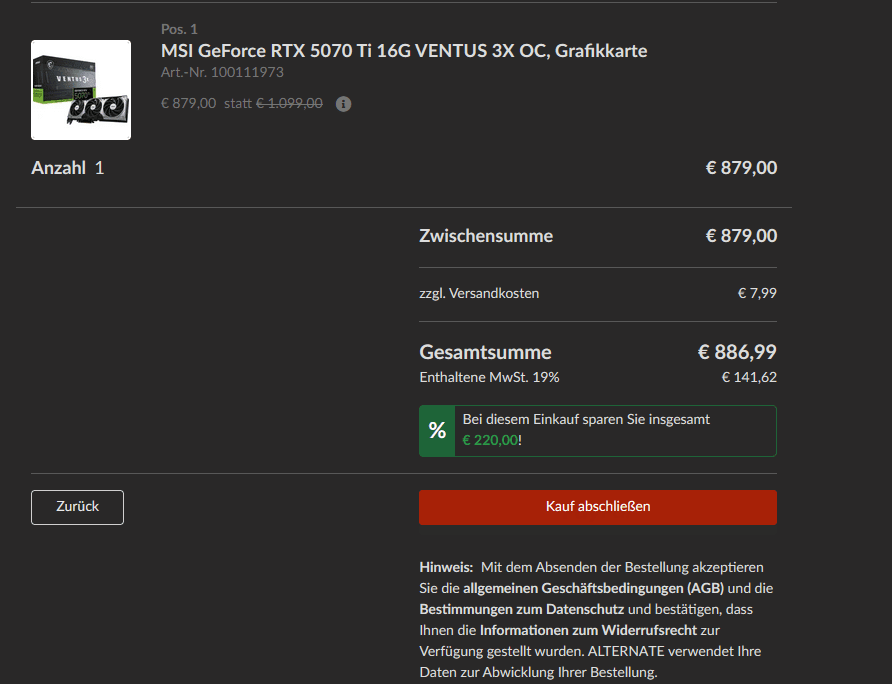Click the Enthaltene MwSt. 19% label

tap(489, 377)
